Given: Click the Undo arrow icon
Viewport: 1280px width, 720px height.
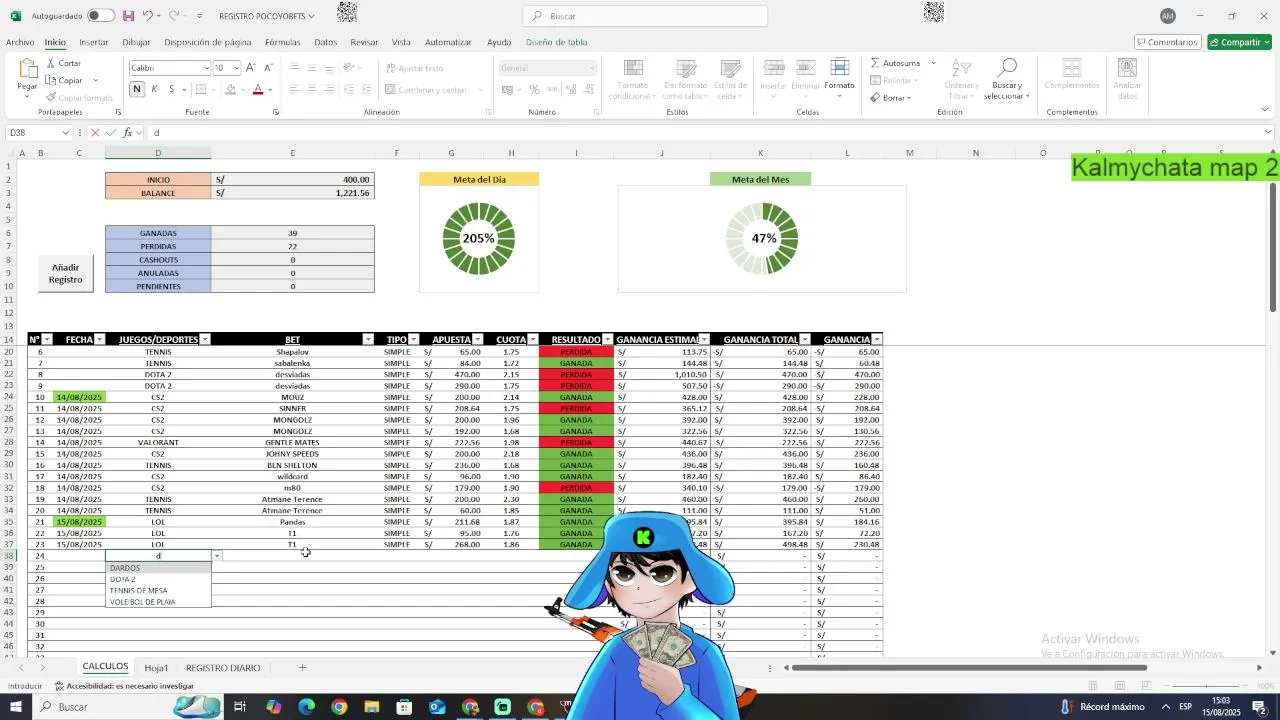Looking at the screenshot, I should pos(147,16).
